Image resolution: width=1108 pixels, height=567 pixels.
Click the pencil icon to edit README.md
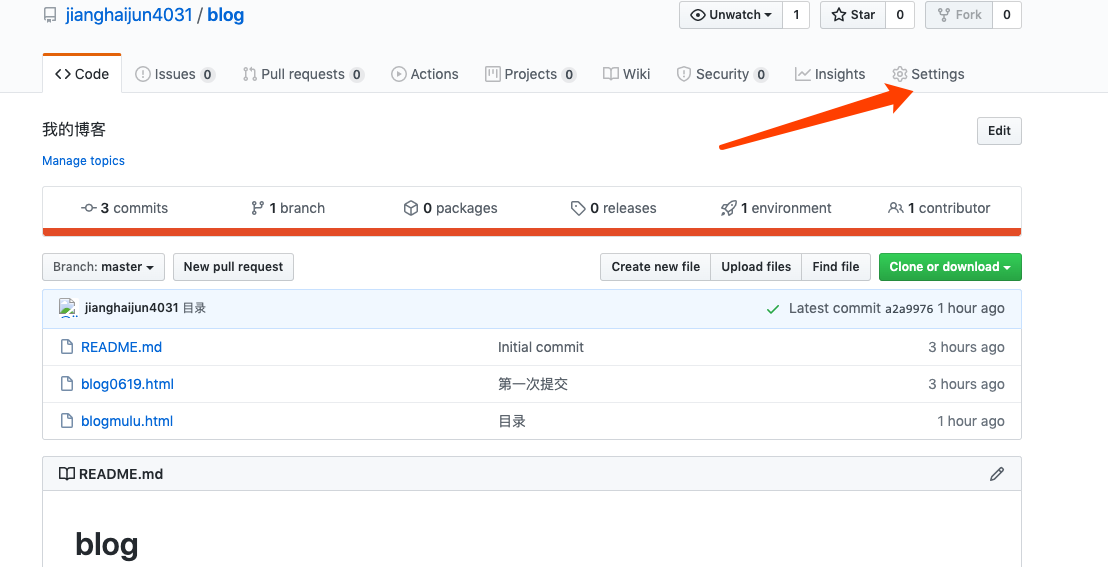pos(996,474)
